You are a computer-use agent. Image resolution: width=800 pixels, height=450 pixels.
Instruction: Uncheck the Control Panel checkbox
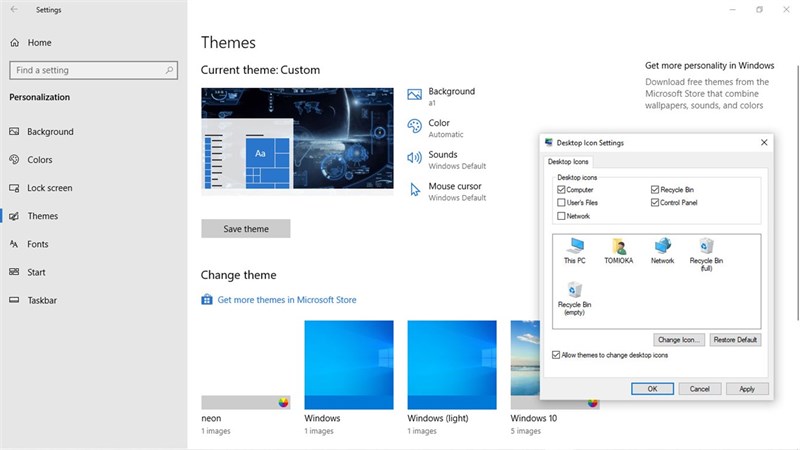pyautogui.click(x=655, y=203)
